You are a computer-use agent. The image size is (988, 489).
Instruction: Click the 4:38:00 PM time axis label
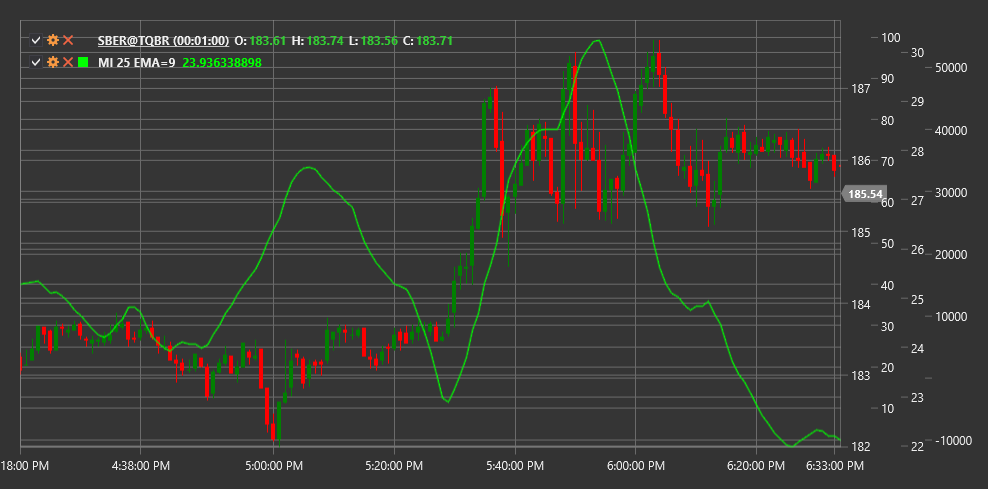click(x=139, y=466)
